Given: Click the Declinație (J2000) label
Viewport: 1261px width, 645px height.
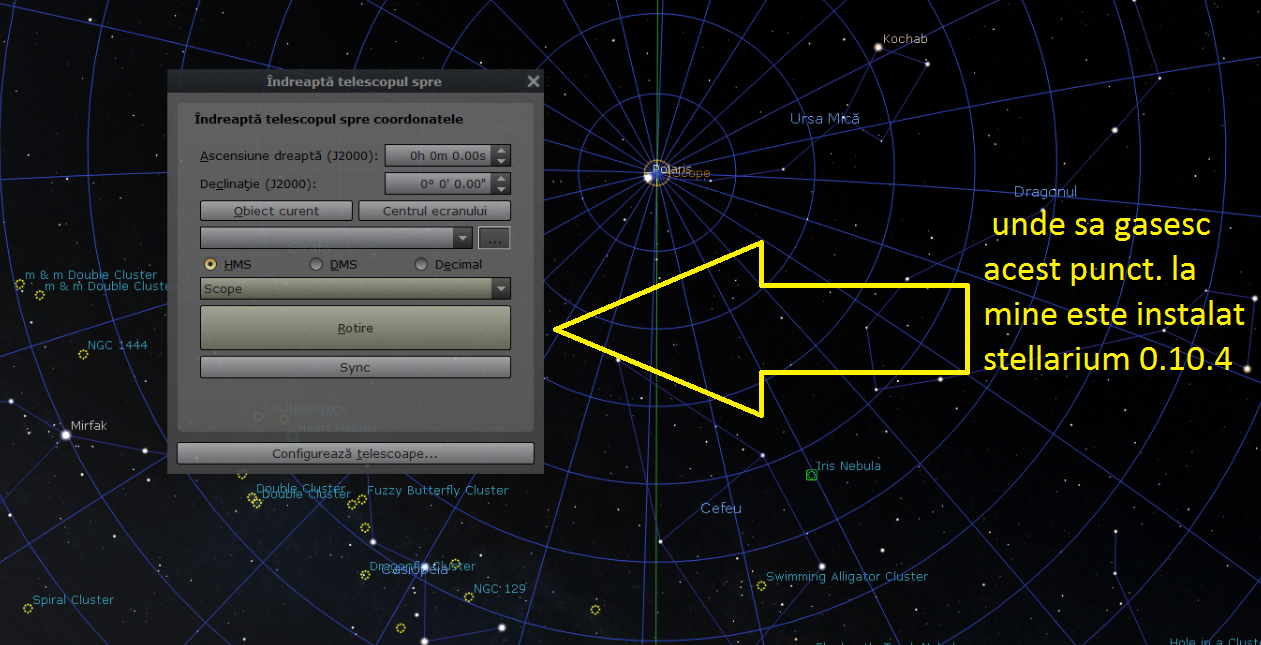Looking at the screenshot, I should [x=258, y=184].
